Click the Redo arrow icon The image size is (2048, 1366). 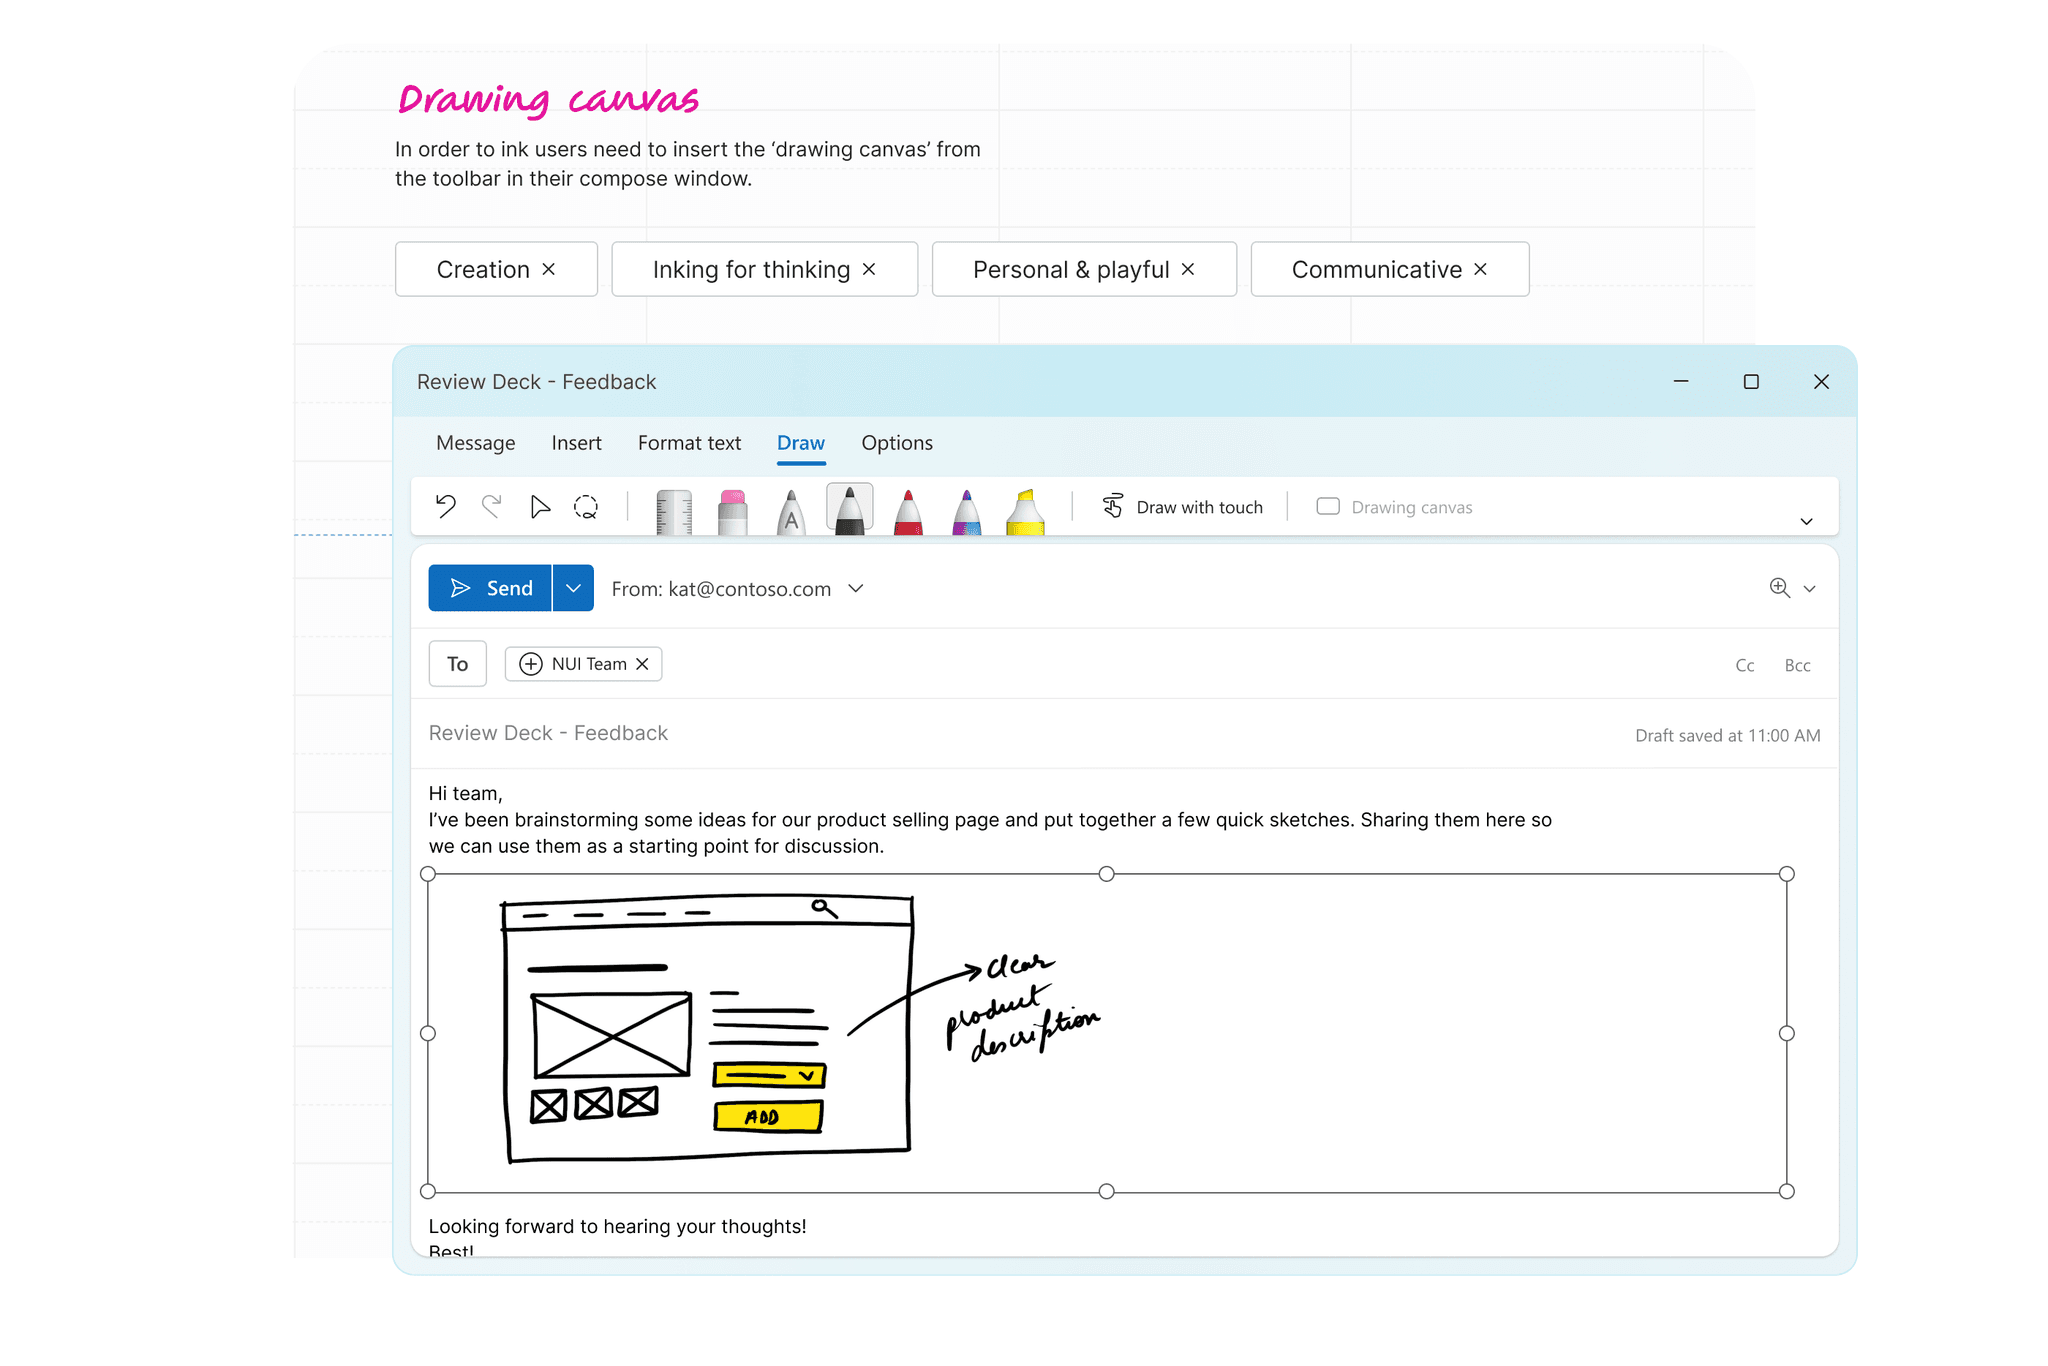tap(491, 506)
